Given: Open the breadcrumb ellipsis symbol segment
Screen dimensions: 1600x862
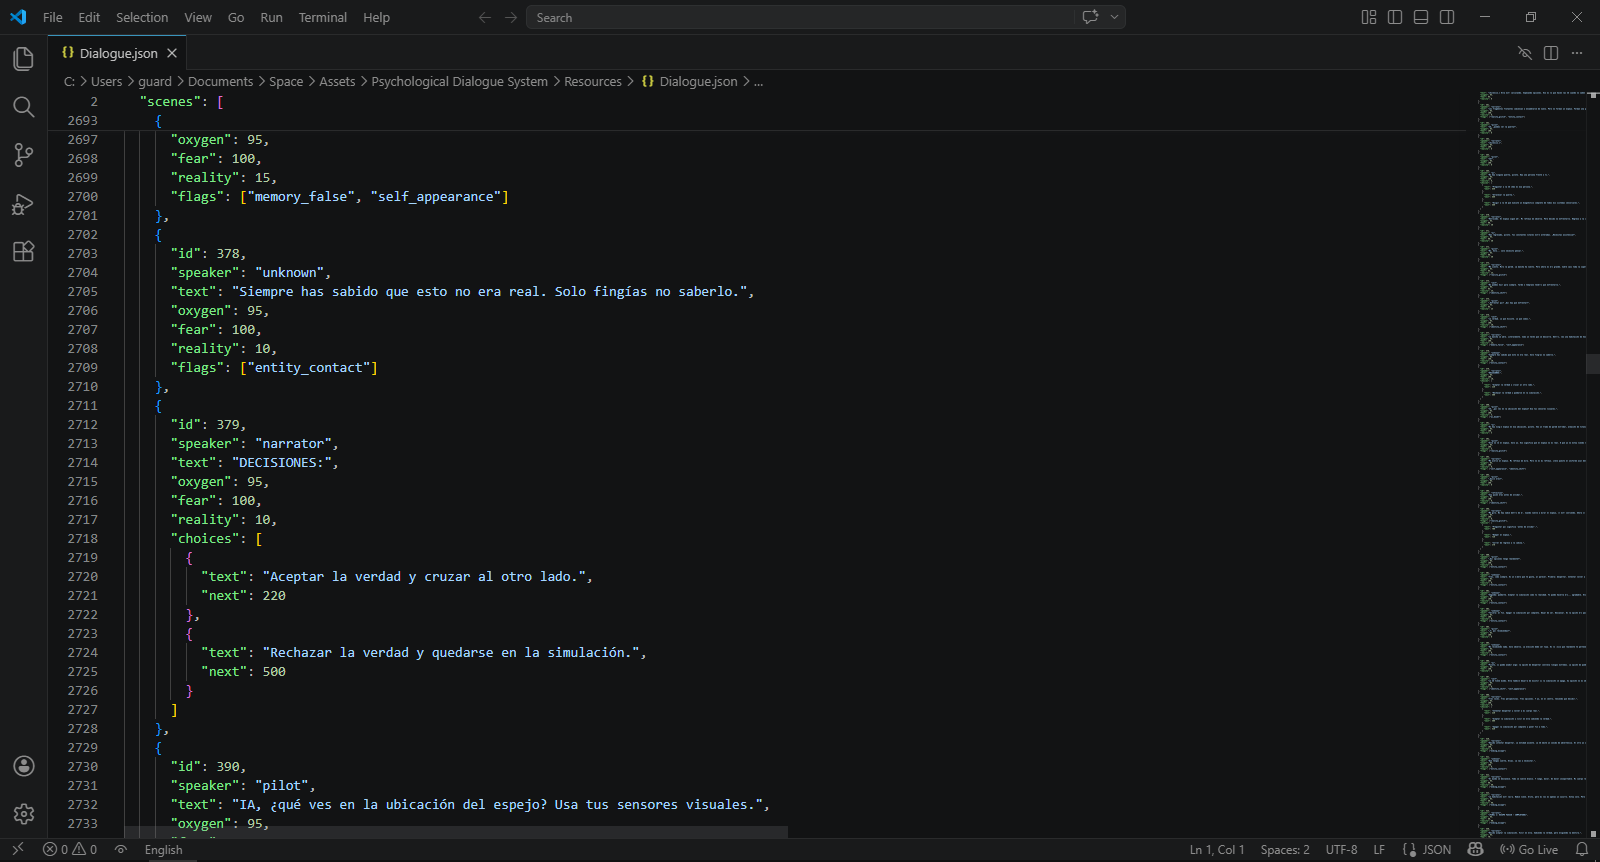Looking at the screenshot, I should [759, 82].
